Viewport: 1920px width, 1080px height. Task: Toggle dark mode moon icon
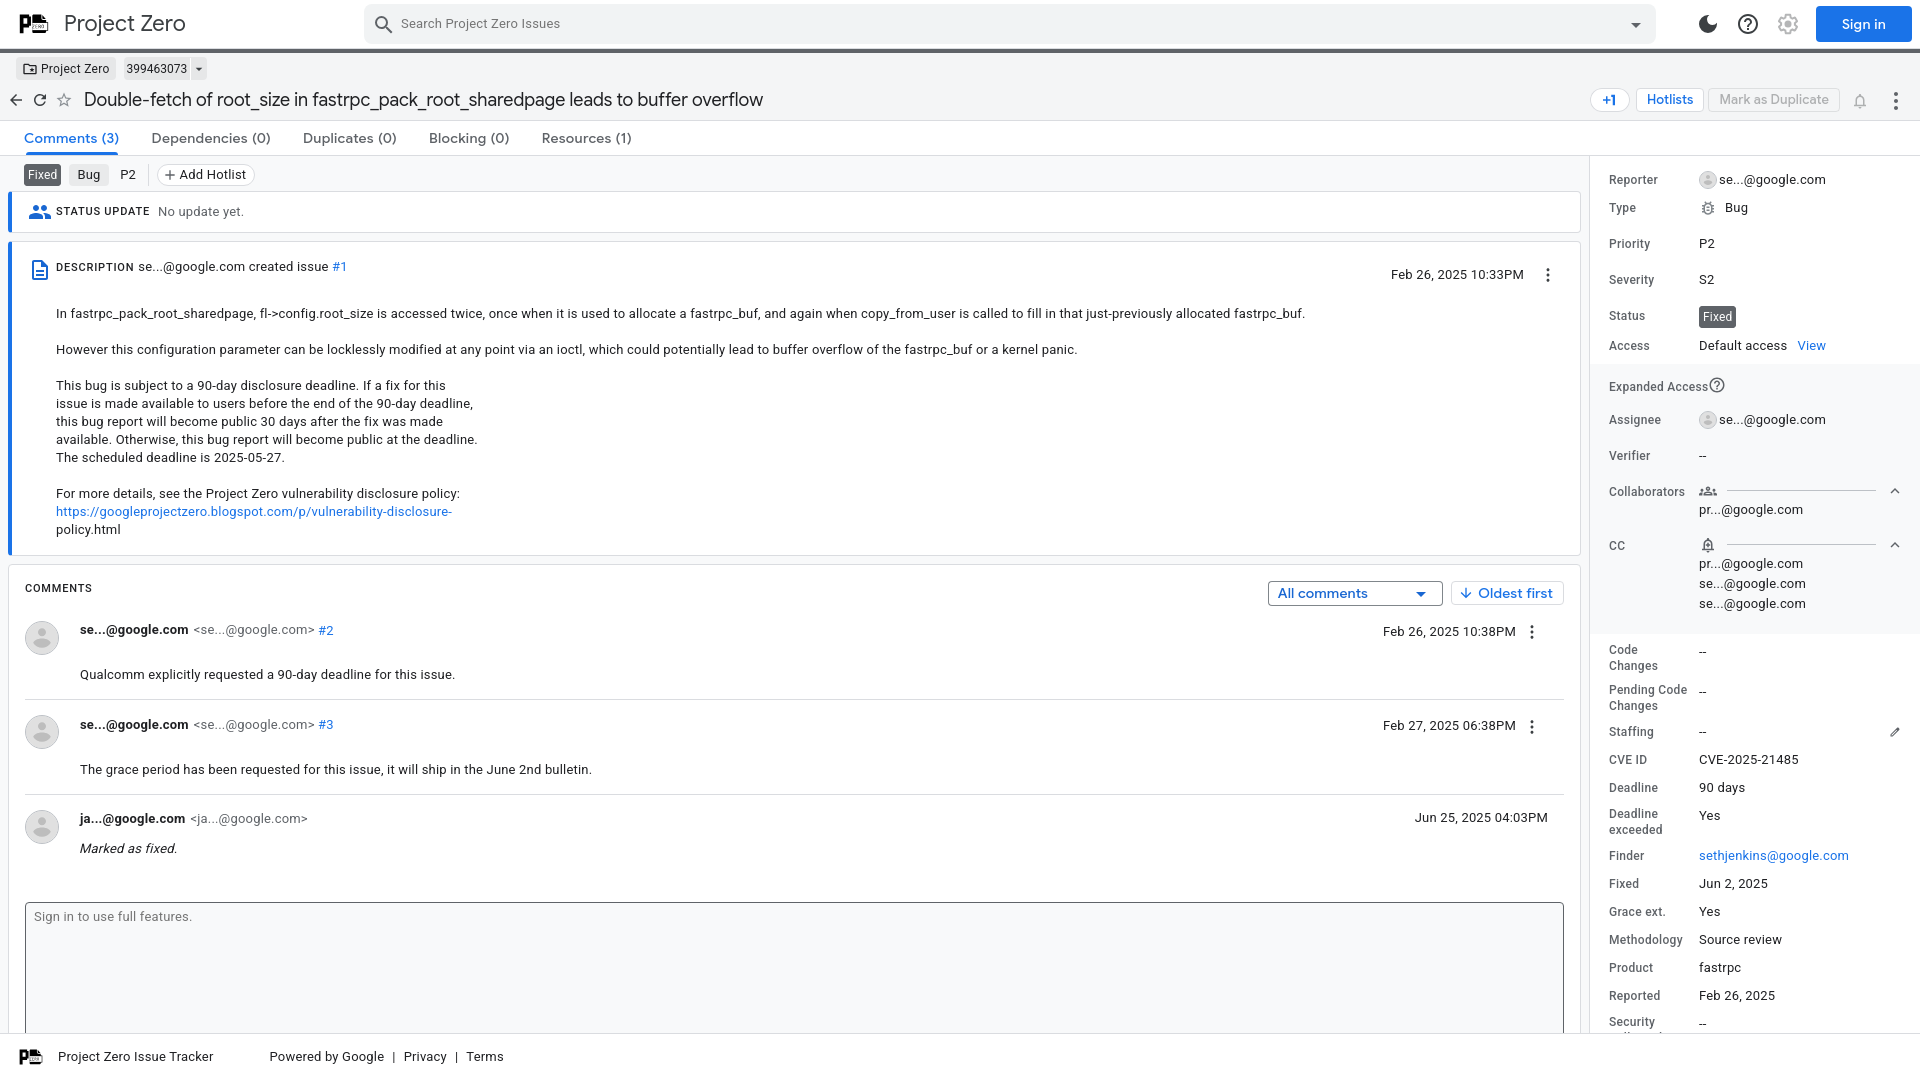pos(1708,24)
